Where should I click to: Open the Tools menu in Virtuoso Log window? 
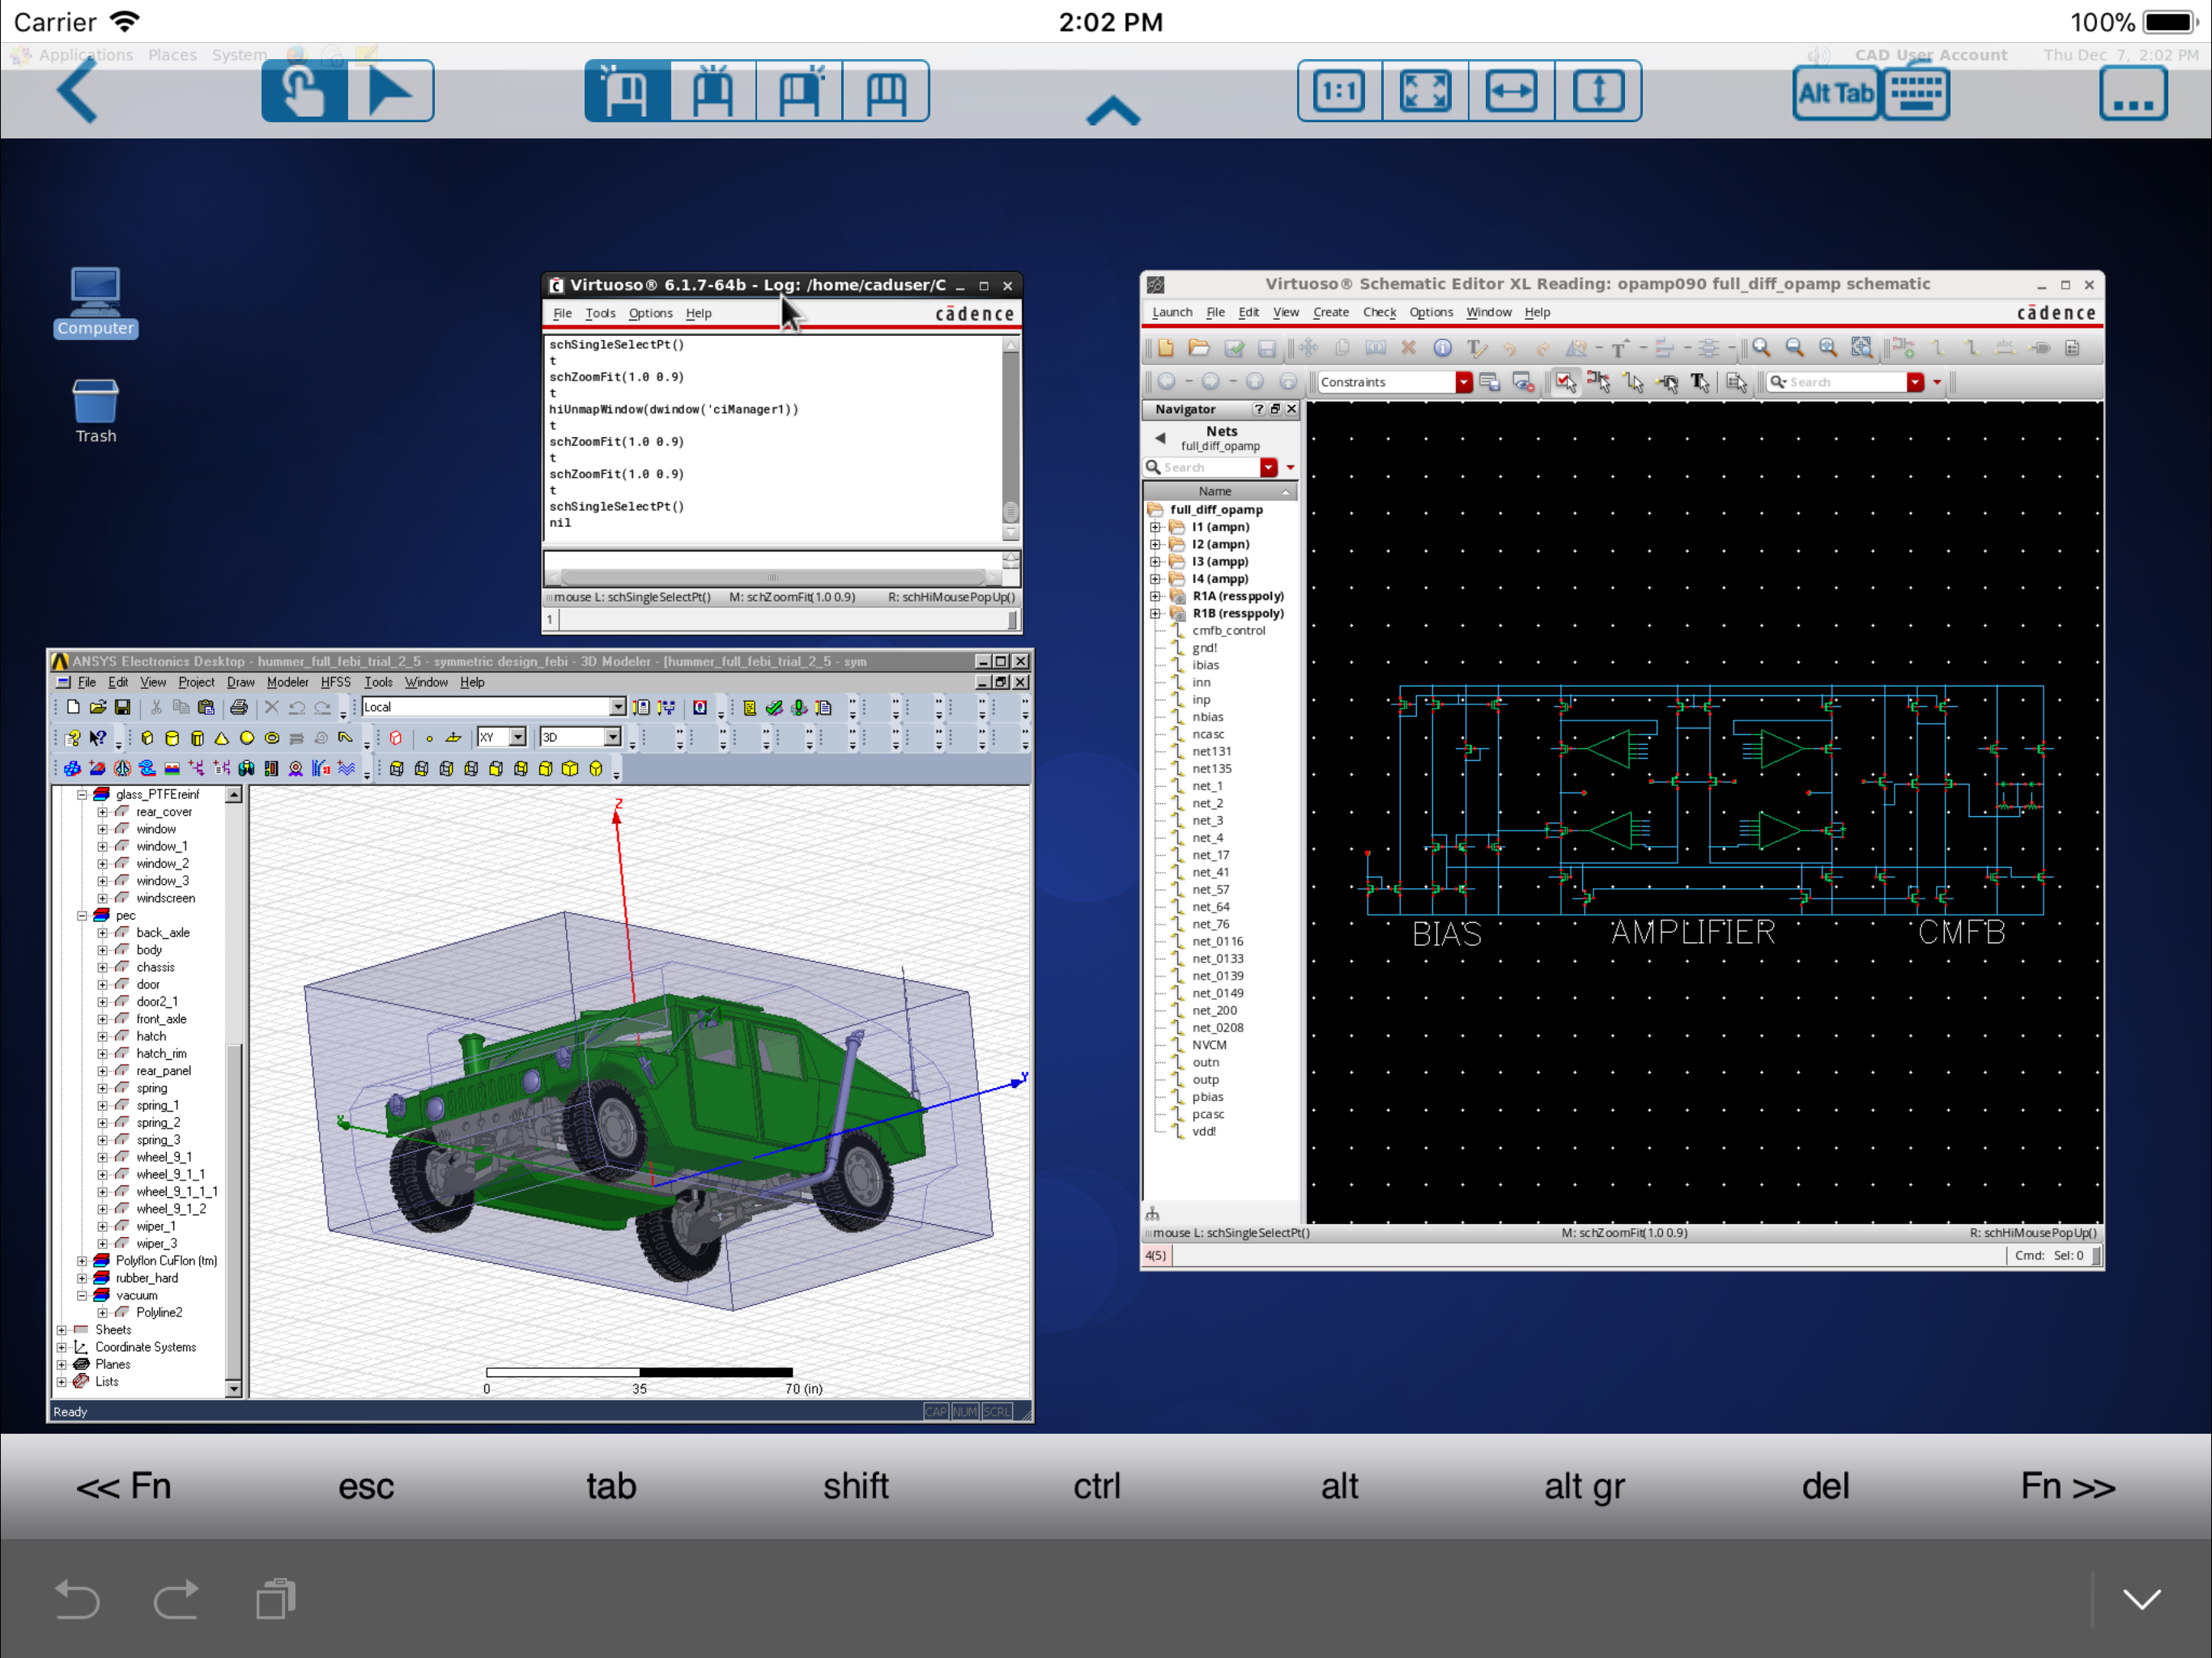(600, 313)
